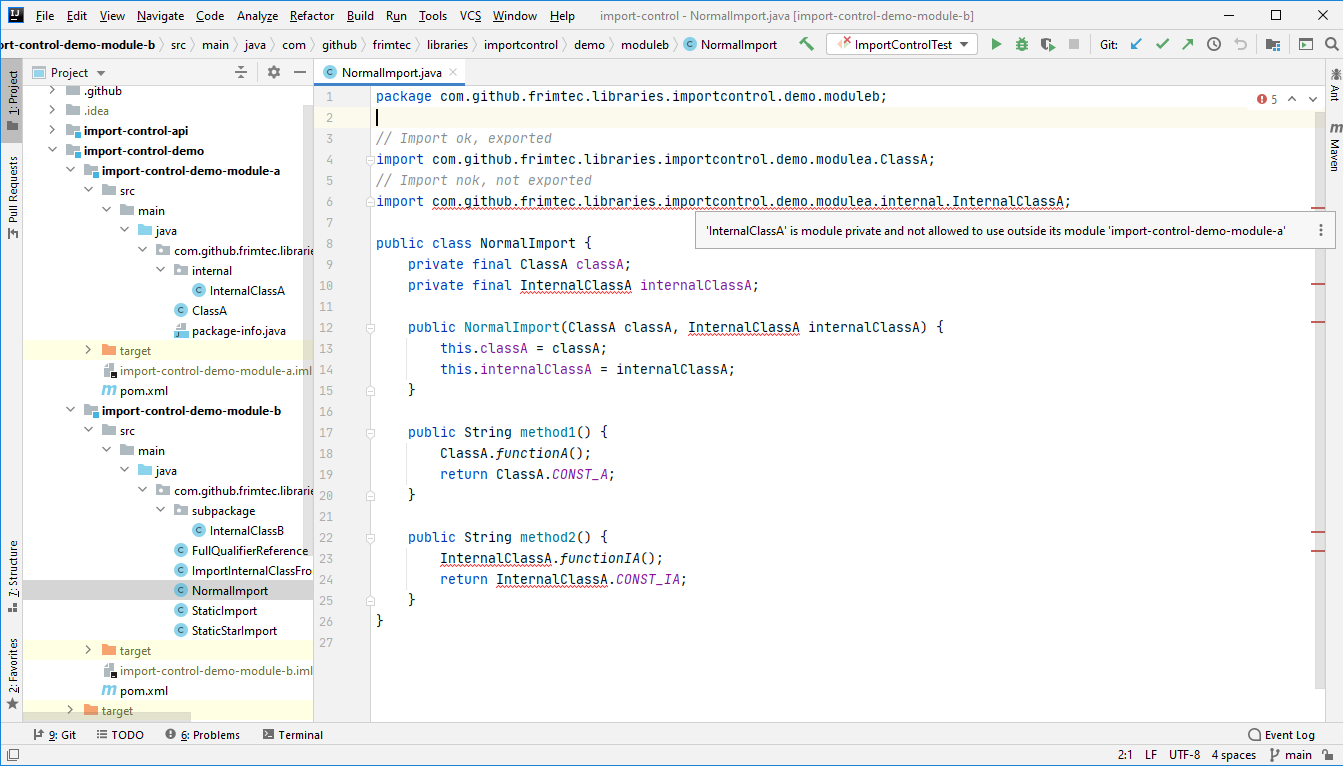Open the Terminal tool window
Image resolution: width=1343 pixels, height=766 pixels.
point(293,735)
